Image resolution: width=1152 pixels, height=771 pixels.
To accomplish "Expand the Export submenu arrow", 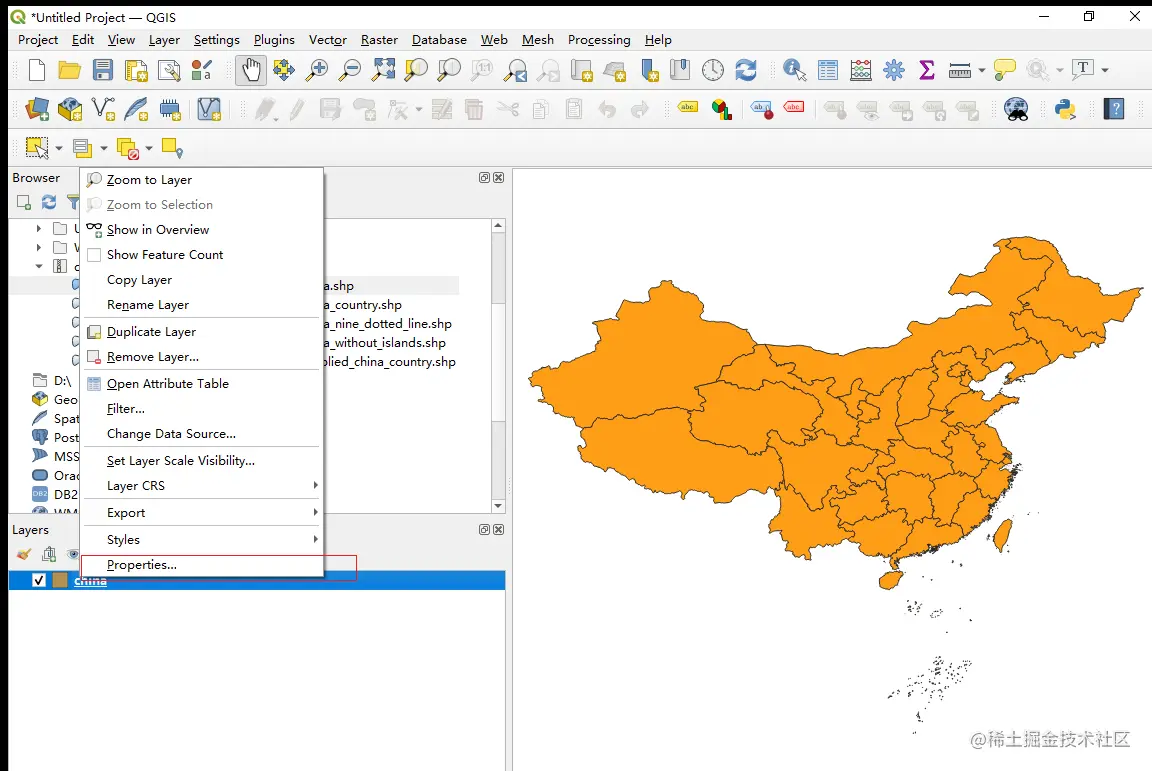I will [315, 512].
